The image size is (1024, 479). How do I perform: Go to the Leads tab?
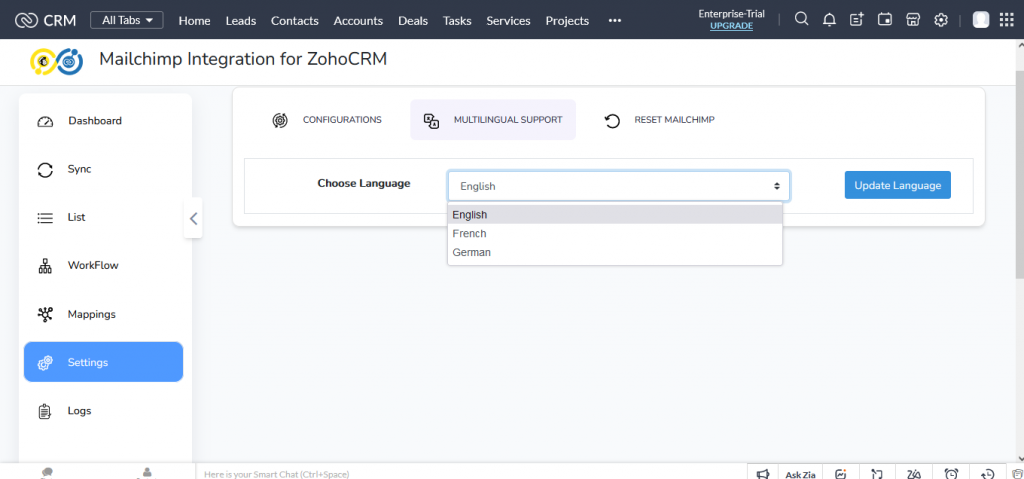point(241,20)
